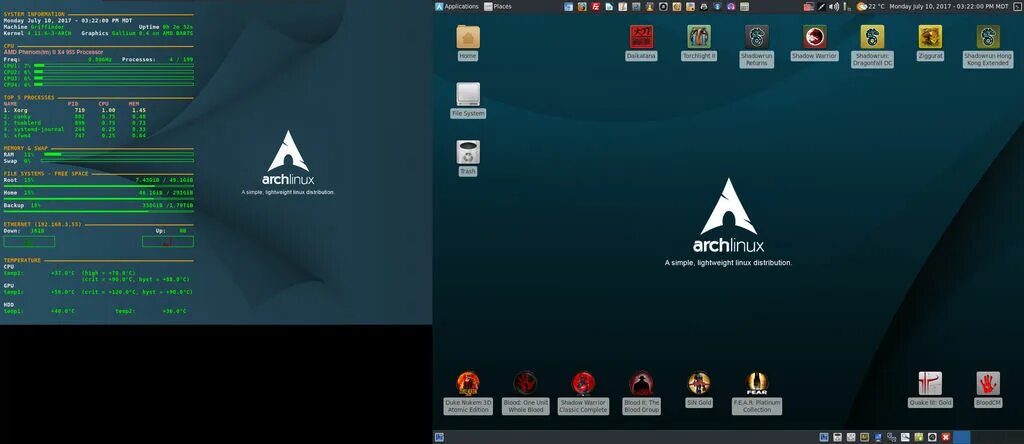Launch the SiN Gold shortcut

(x=699, y=384)
